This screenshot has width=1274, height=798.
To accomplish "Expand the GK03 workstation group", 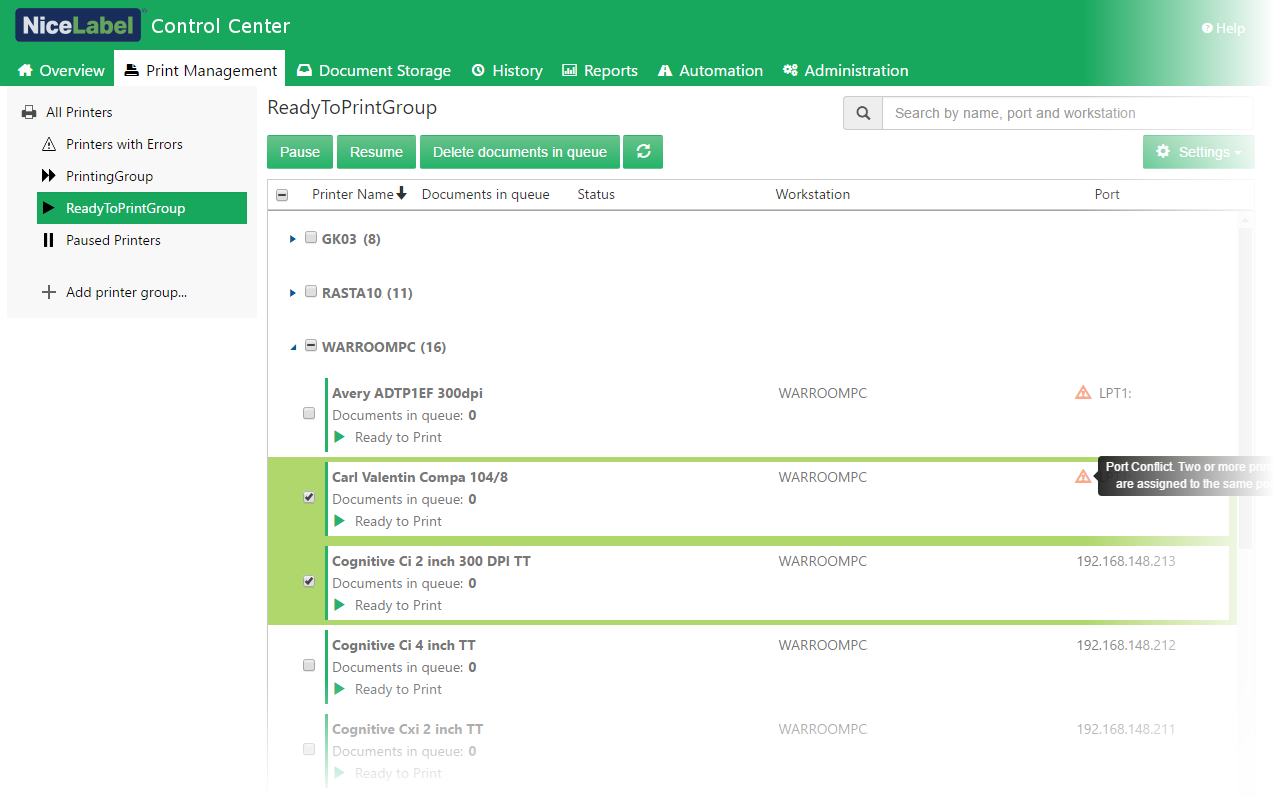I will (293, 239).
